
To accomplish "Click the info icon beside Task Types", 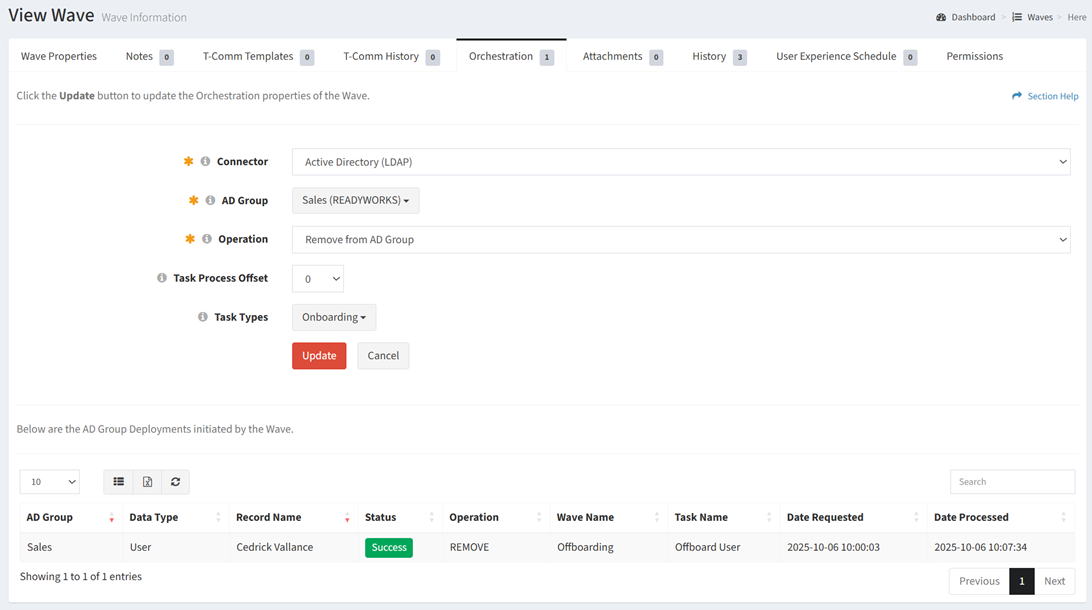I will tap(203, 317).
